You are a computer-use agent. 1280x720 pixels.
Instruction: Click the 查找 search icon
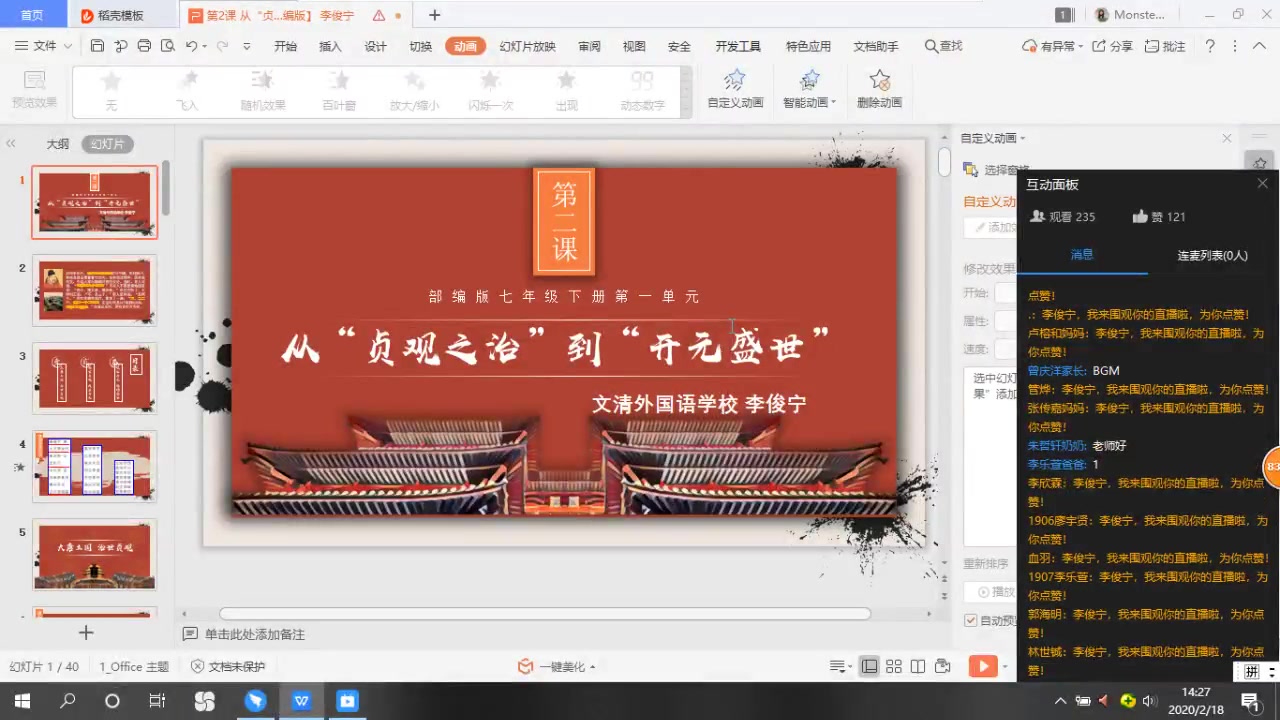tap(943, 46)
